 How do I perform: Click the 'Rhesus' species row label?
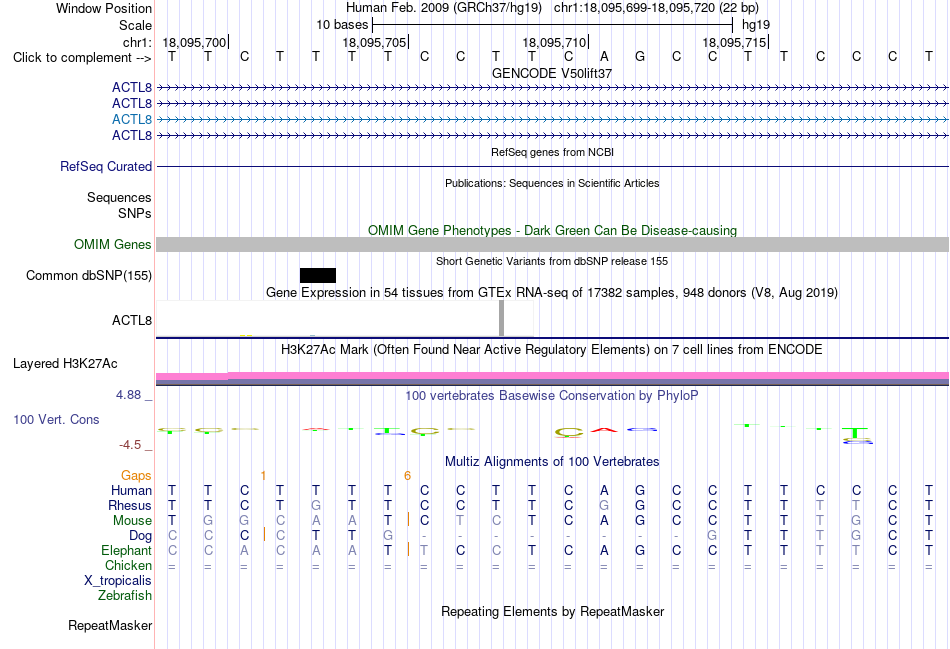pos(130,505)
